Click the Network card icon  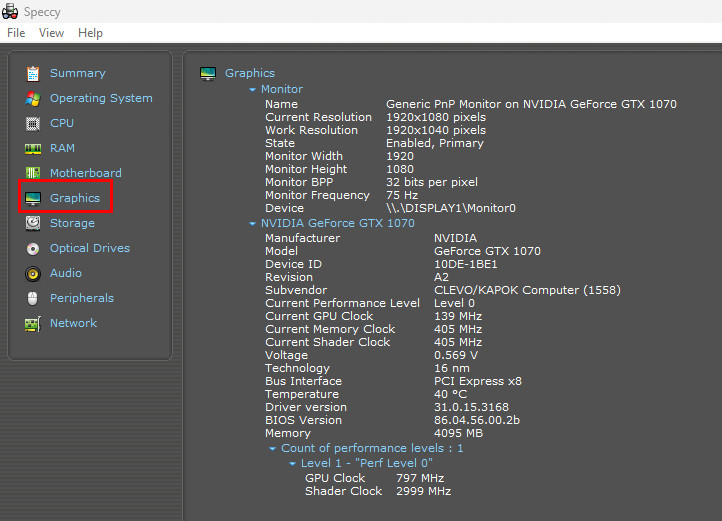[33, 324]
